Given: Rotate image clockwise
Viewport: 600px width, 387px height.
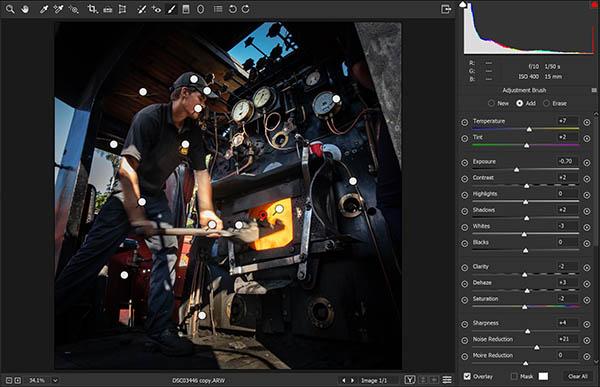Looking at the screenshot, I should pyautogui.click(x=246, y=9).
